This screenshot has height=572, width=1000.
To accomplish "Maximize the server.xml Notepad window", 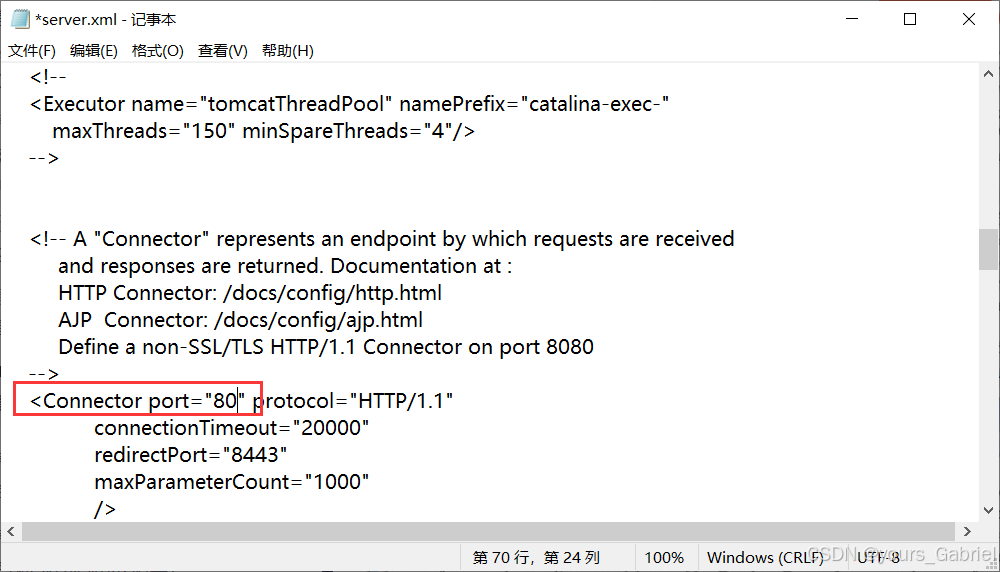I will tap(910, 19).
